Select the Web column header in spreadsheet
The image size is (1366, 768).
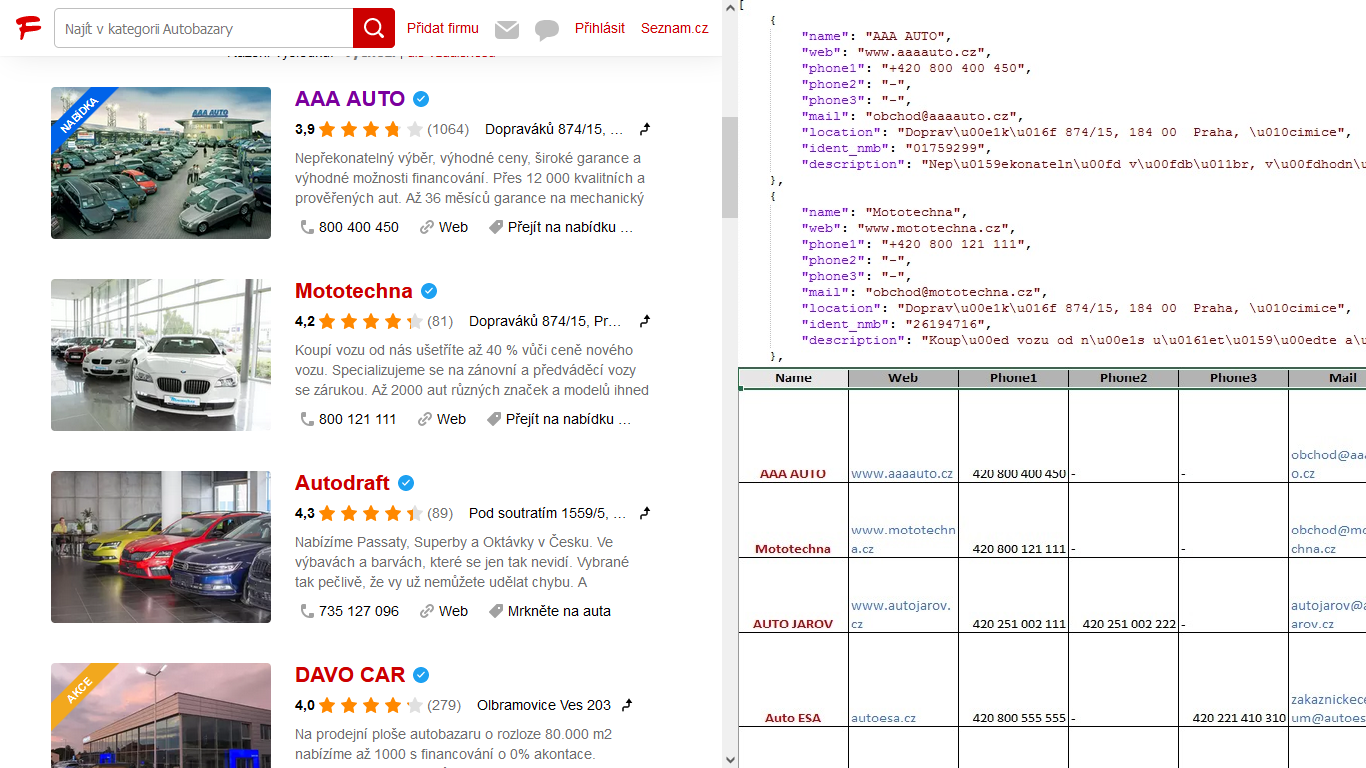903,378
